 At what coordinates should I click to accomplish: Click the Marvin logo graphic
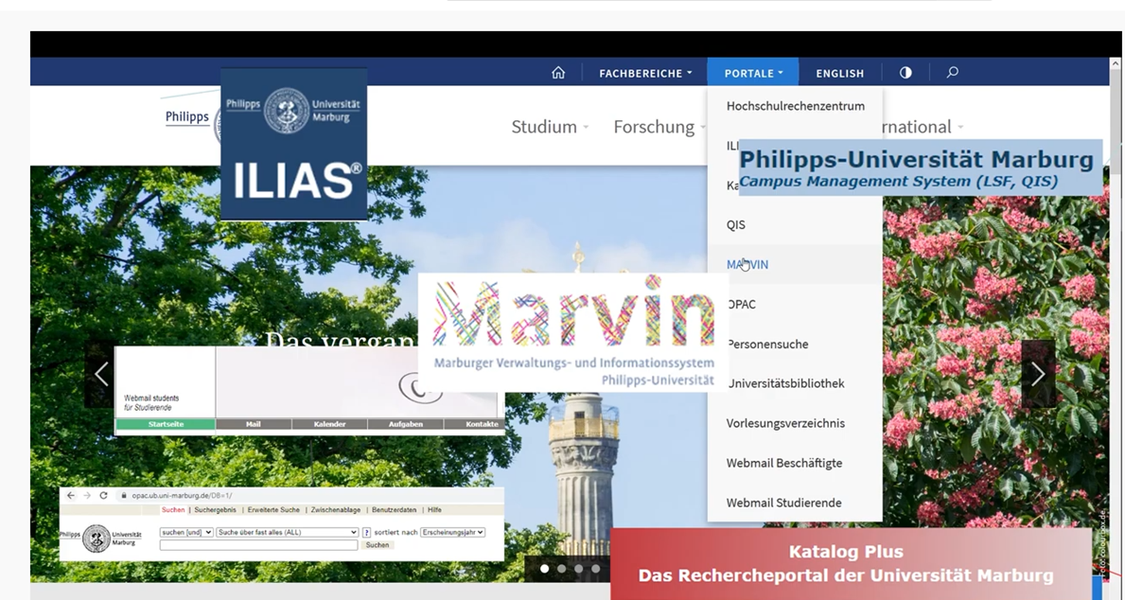coord(573,332)
